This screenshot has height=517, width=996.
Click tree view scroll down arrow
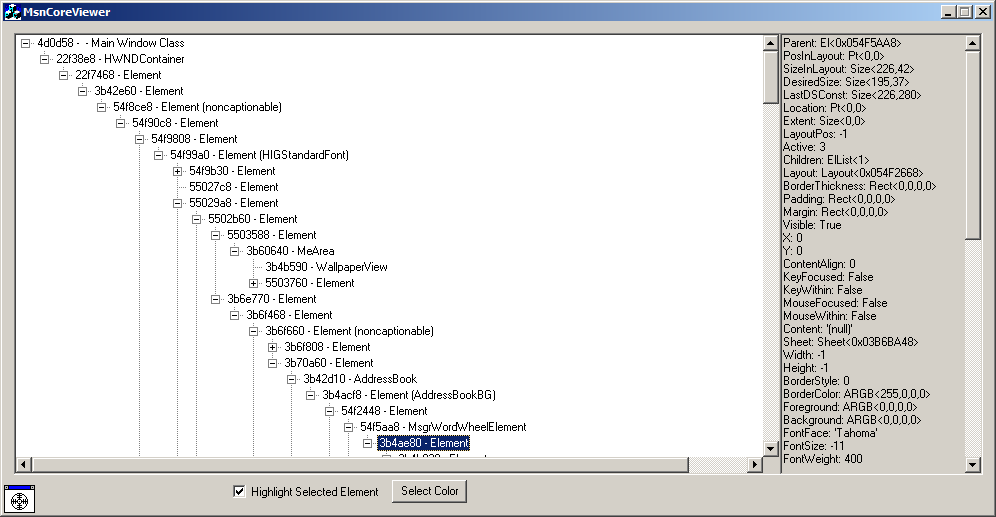770,449
